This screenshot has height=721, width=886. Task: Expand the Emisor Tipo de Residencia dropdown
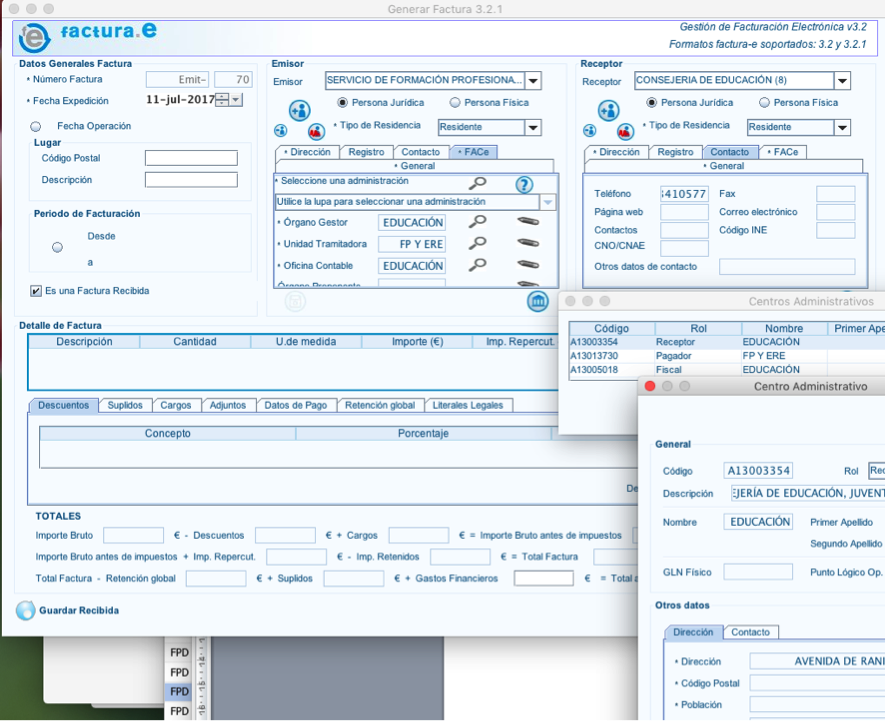(533, 128)
